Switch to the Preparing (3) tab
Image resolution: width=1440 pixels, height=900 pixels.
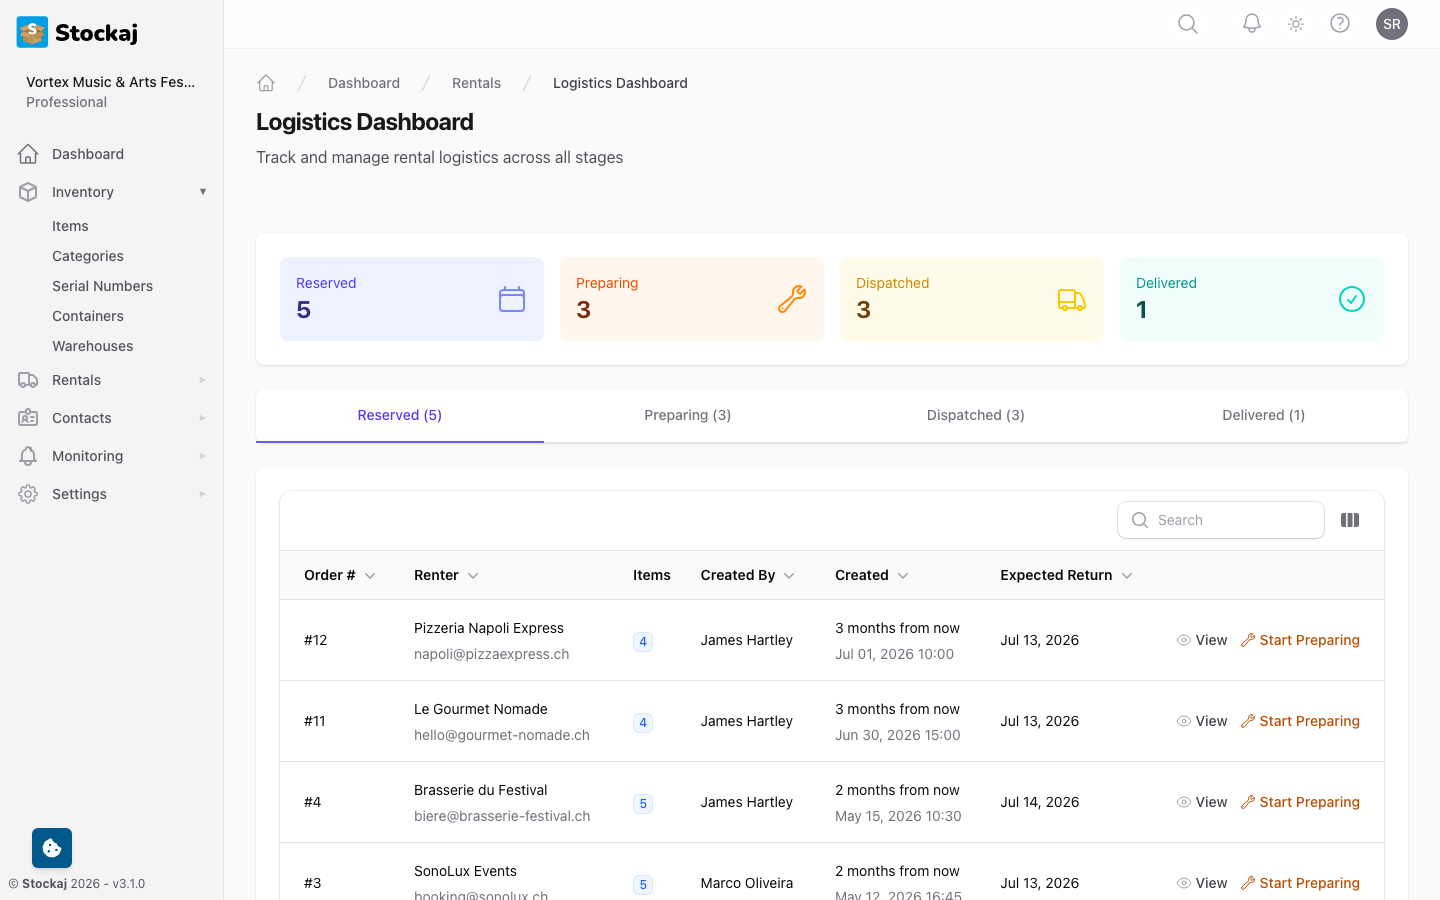click(688, 415)
